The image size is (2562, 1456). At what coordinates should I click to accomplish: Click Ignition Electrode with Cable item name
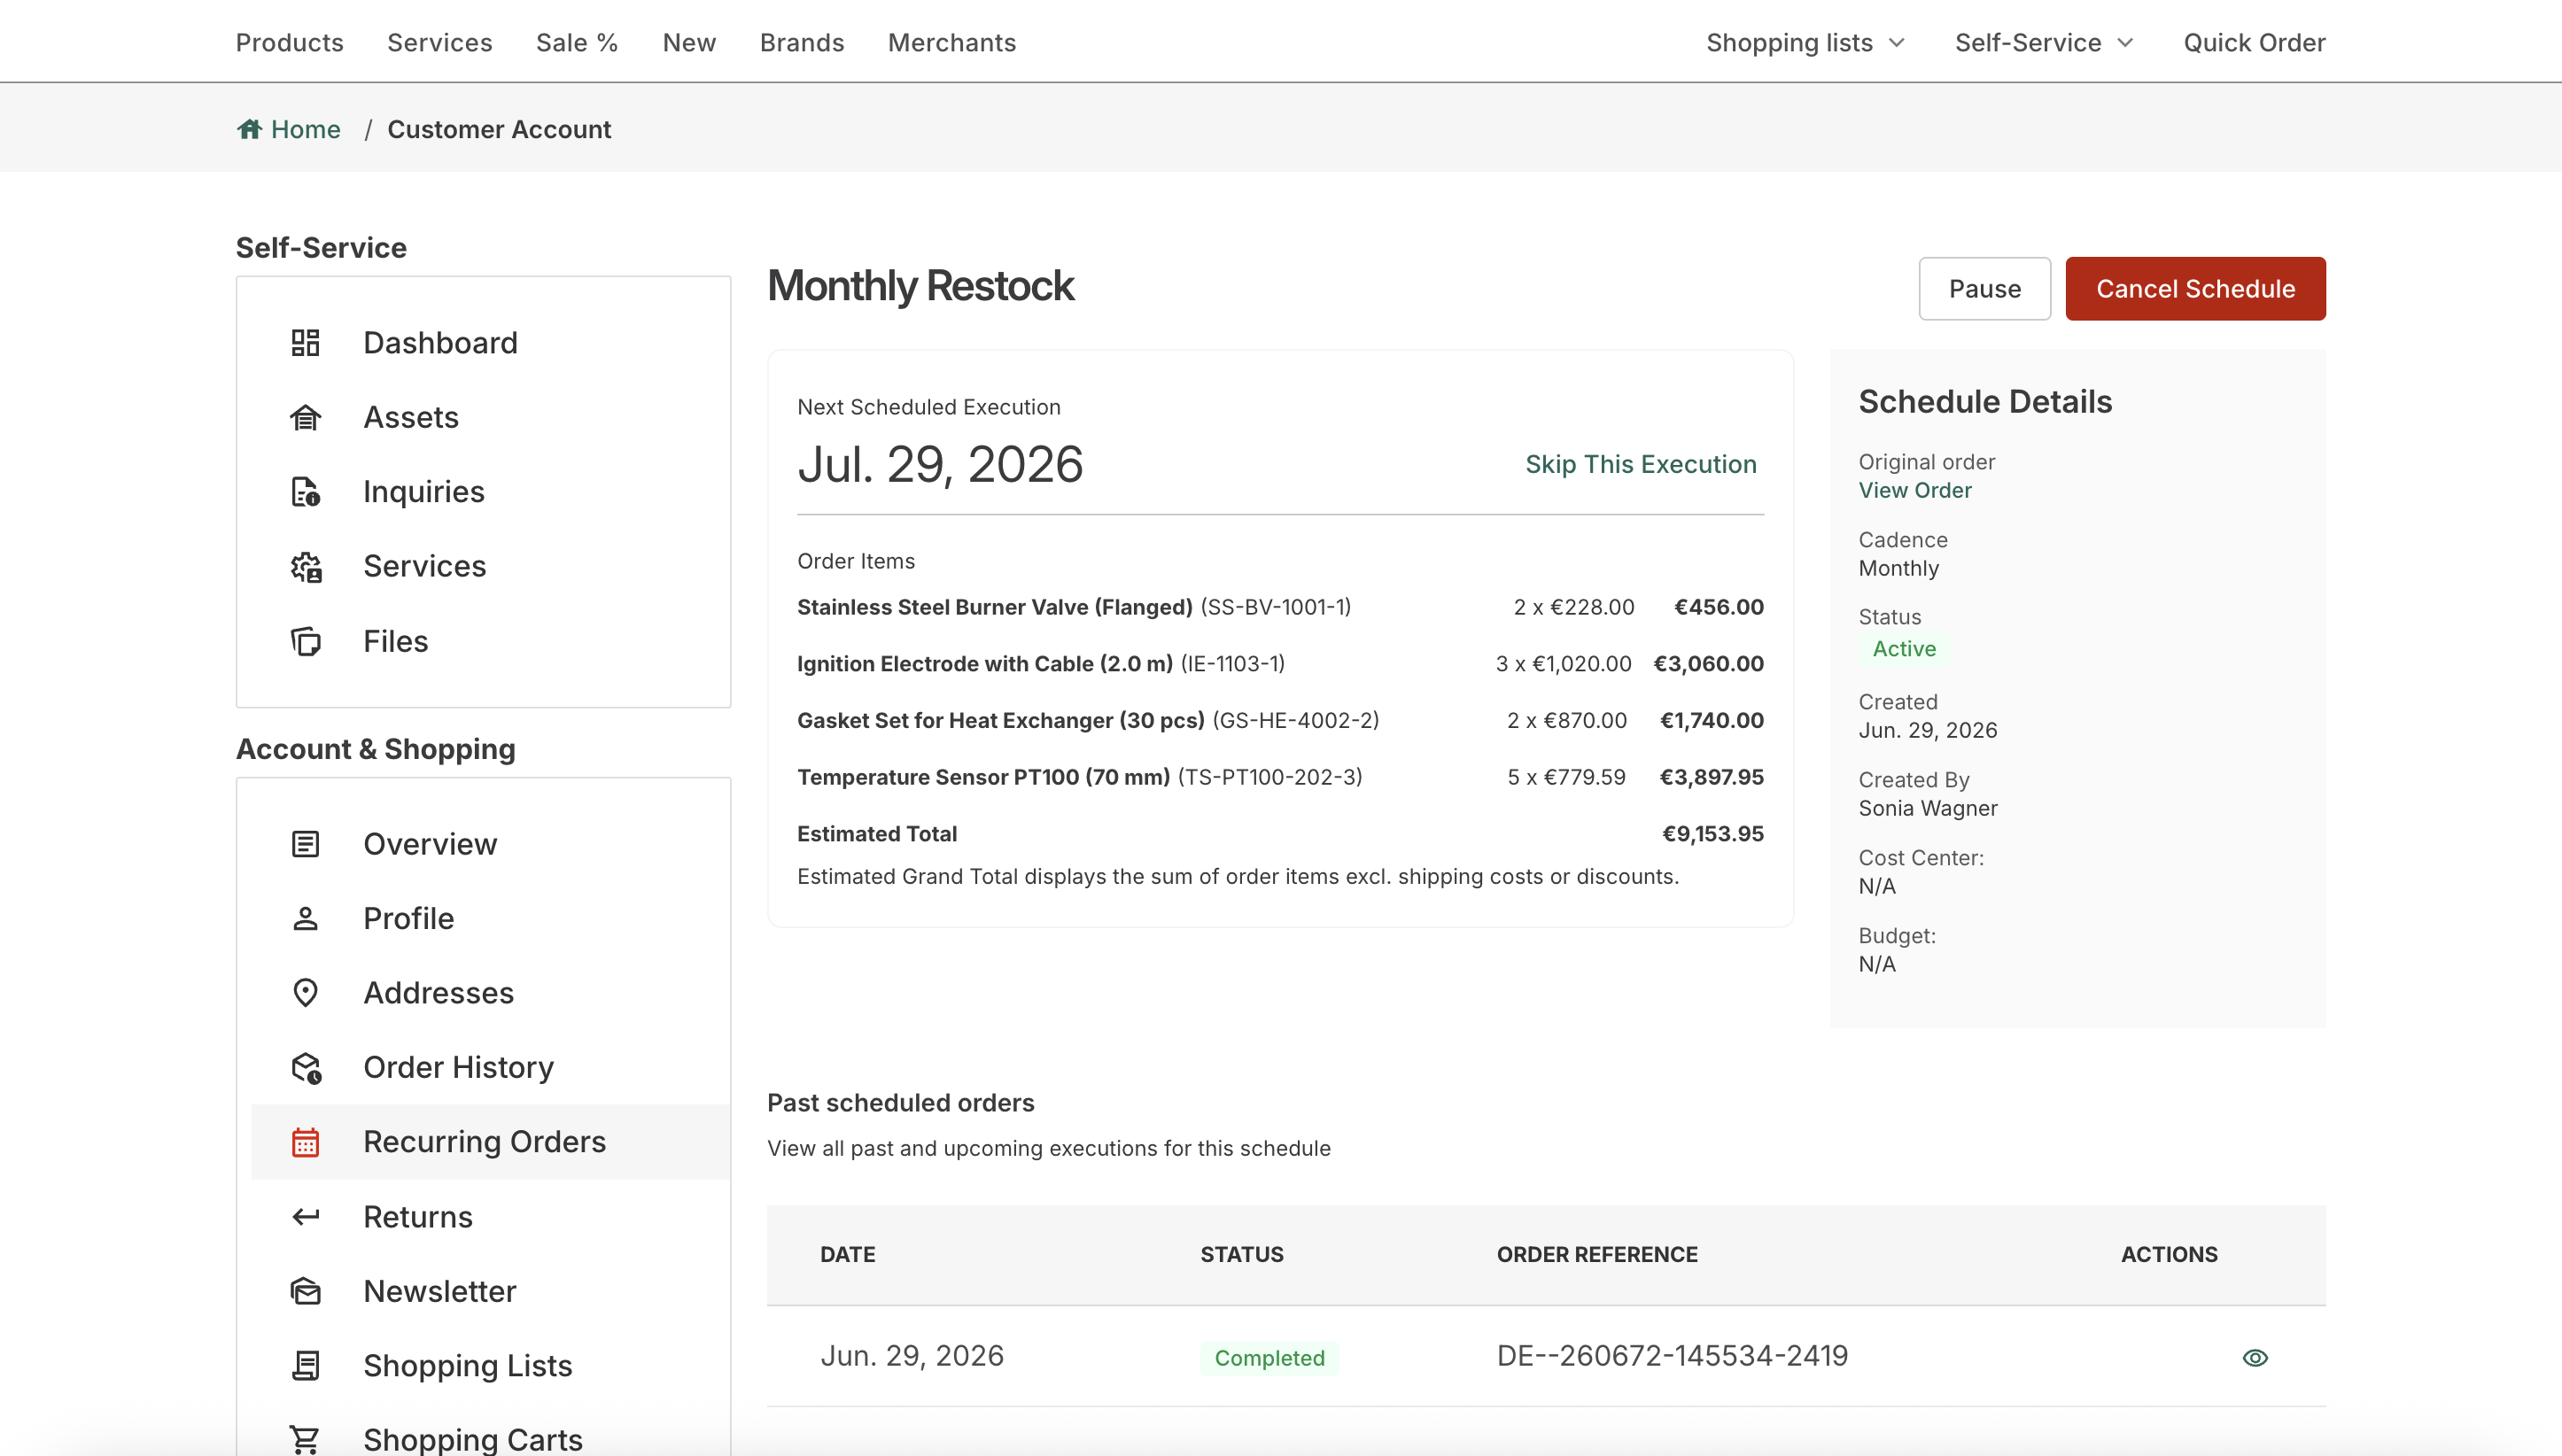(x=984, y=664)
